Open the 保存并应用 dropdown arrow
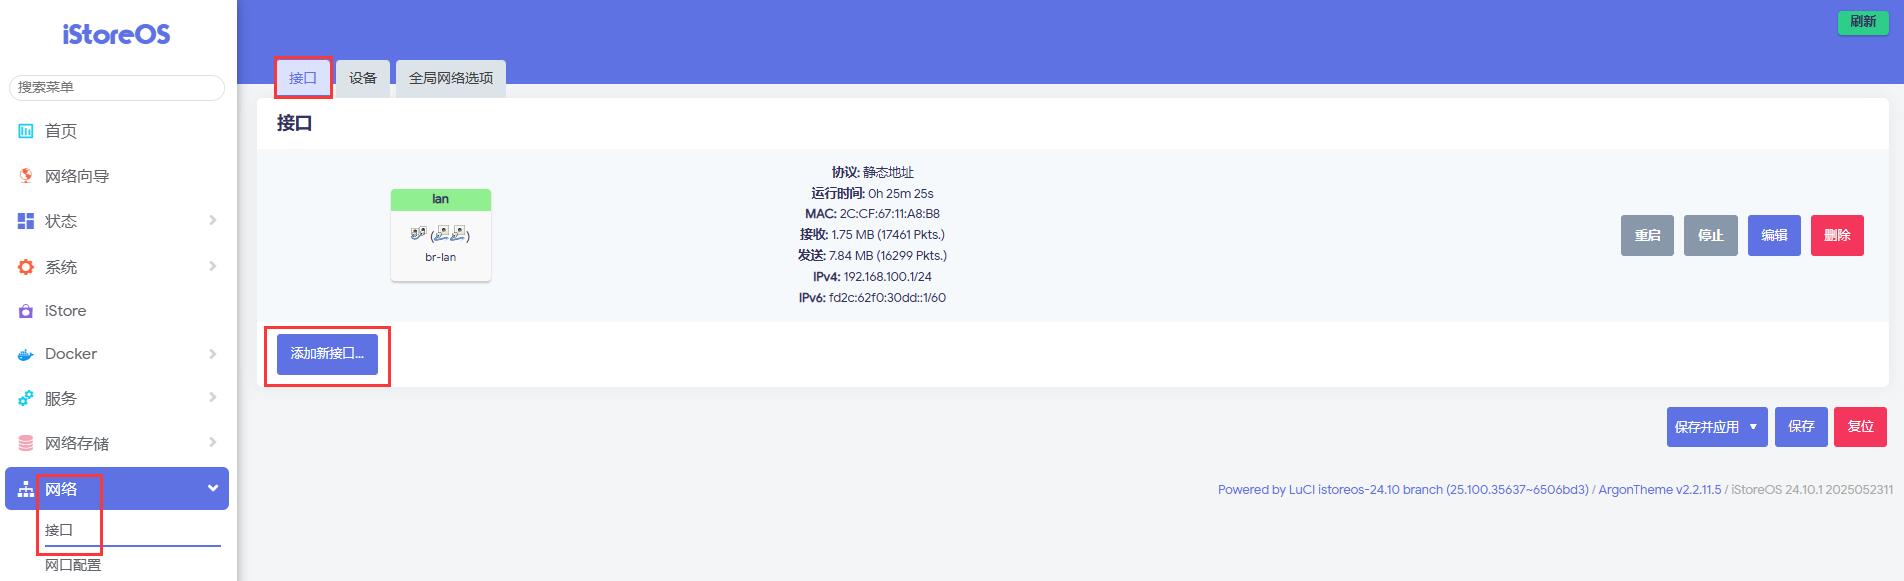The width and height of the screenshot is (1904, 581). 1753,426
